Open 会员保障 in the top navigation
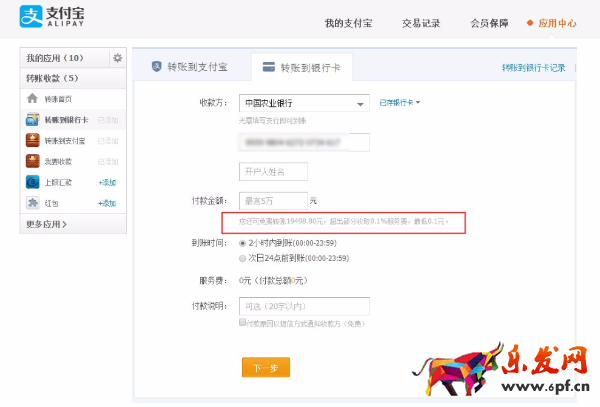This screenshot has width=600, height=407. [489, 23]
